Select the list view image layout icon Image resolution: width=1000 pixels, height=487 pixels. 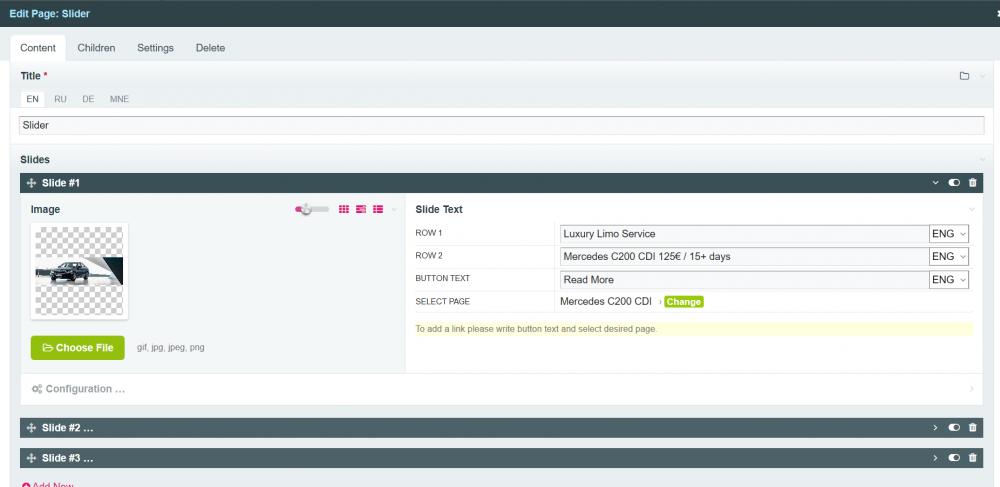click(378, 209)
